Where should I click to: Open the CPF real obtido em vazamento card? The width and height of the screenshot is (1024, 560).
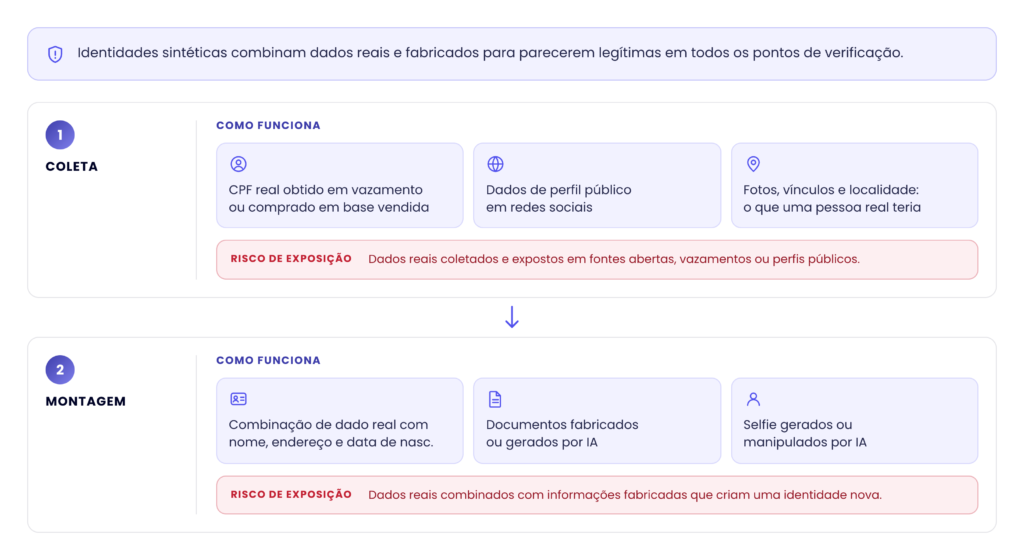click(340, 185)
